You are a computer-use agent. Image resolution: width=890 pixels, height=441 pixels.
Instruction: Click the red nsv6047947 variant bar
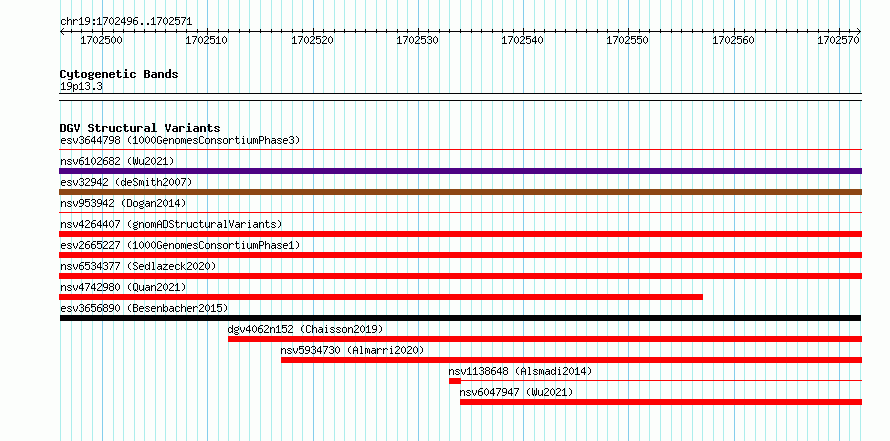pos(661,402)
